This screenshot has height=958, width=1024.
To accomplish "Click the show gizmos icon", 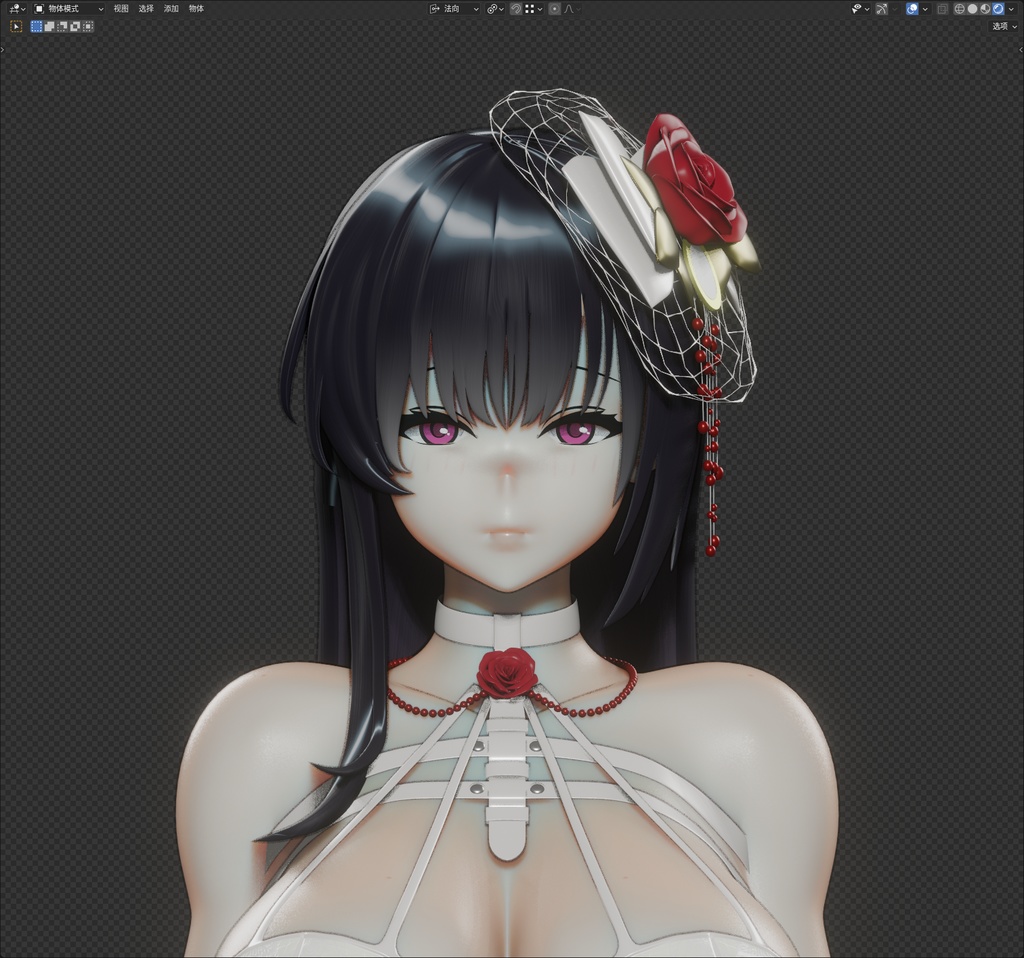I will pos(857,8).
